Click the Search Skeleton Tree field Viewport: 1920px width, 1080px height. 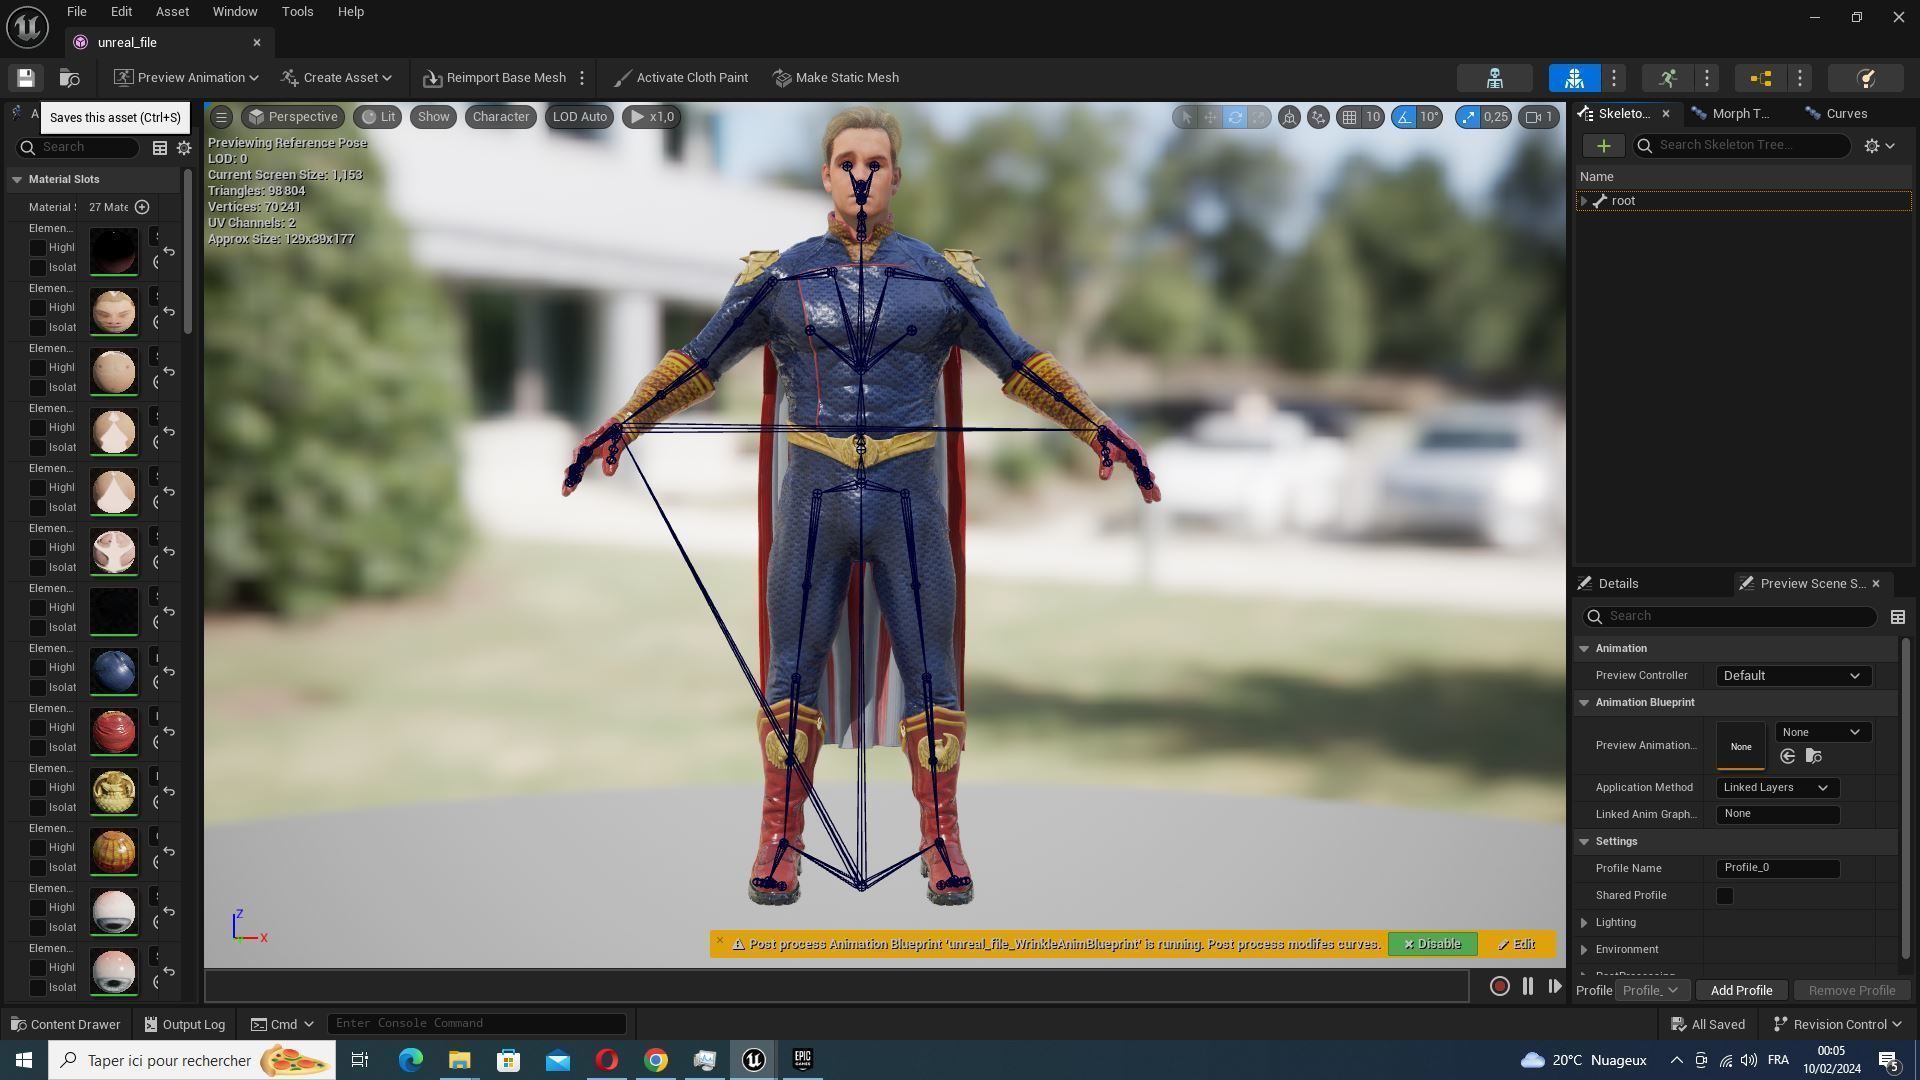[x=1742, y=146]
